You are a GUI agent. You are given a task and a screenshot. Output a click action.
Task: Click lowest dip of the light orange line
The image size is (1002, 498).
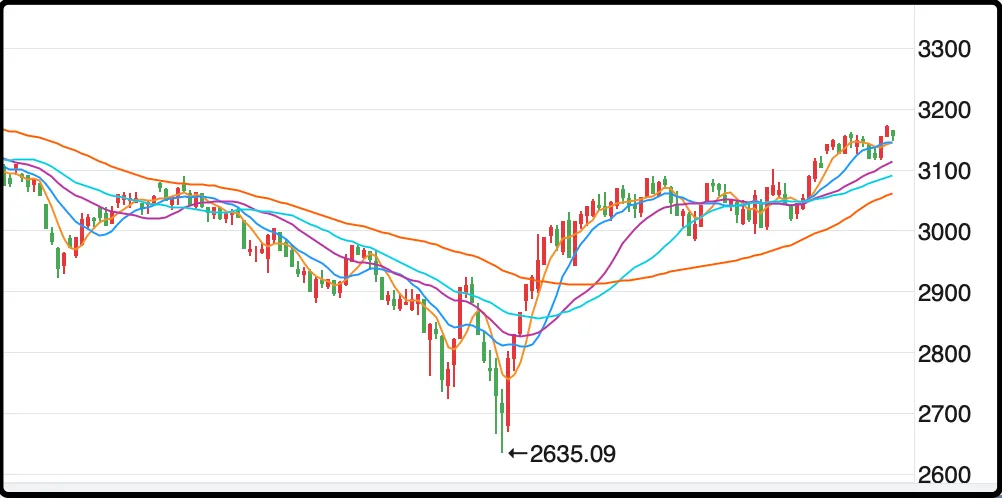click(508, 379)
